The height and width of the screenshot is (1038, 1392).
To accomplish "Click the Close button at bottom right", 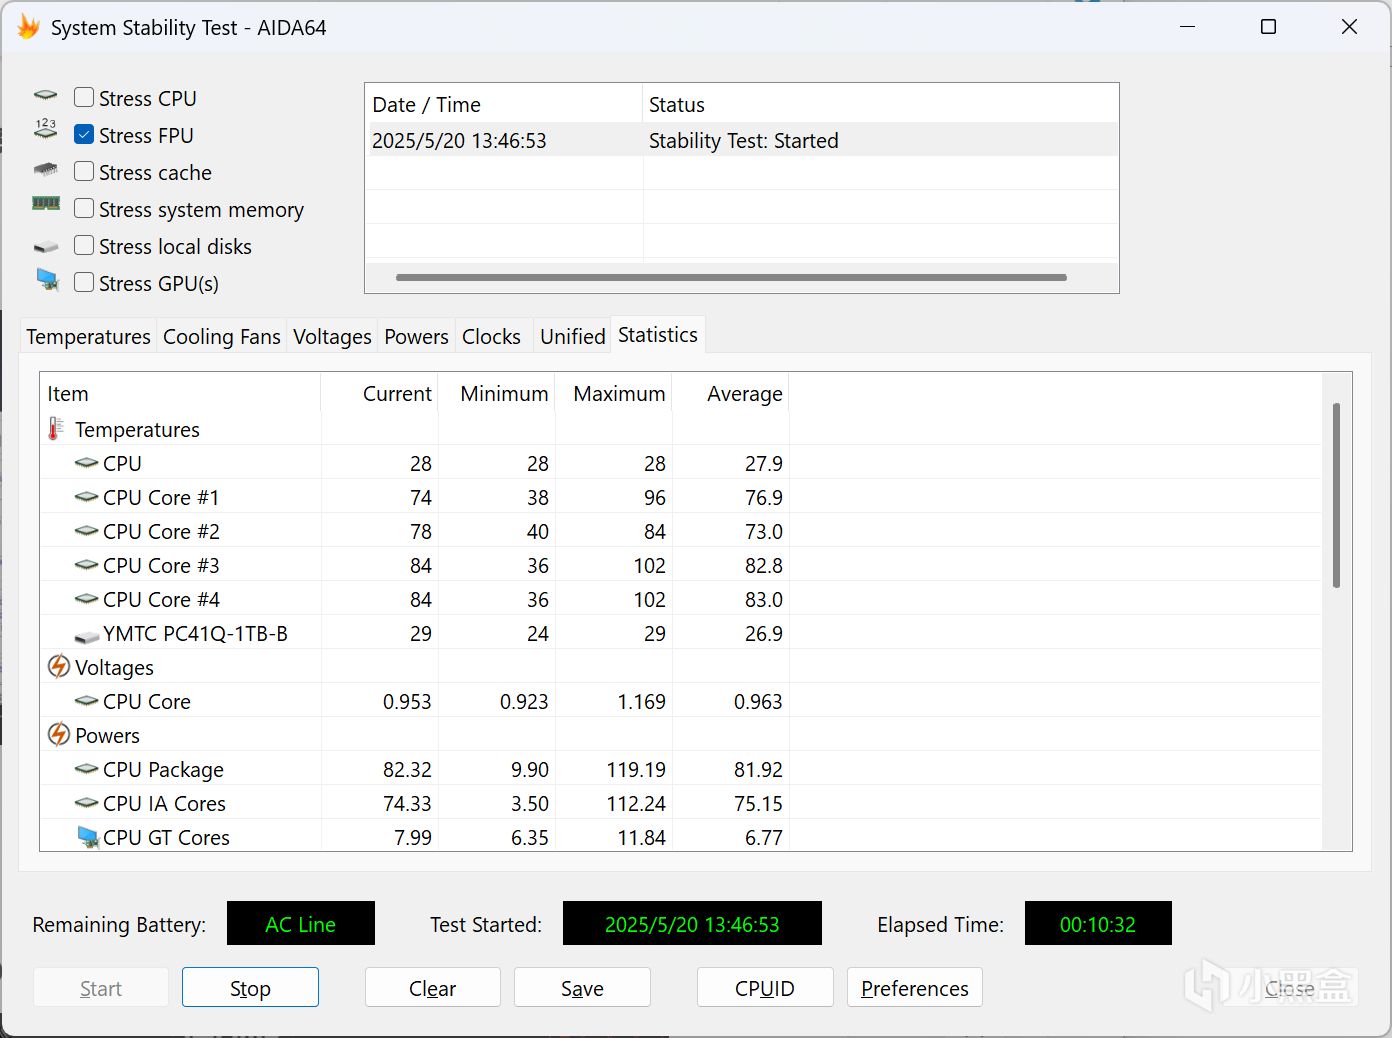I will click(x=1289, y=988).
